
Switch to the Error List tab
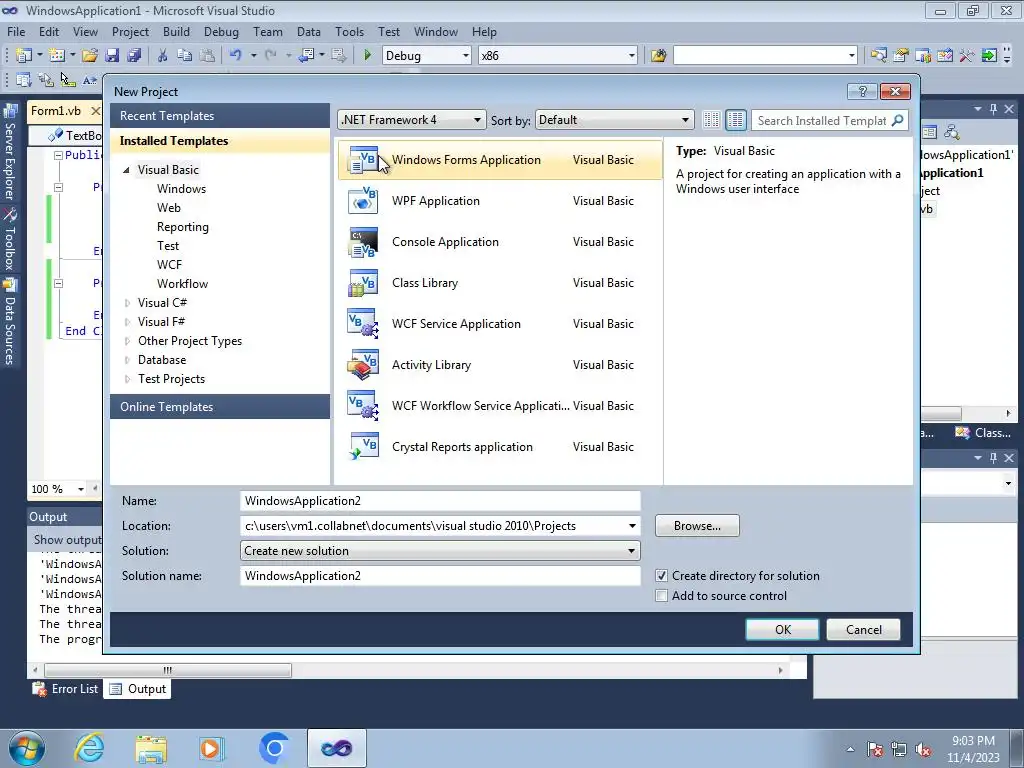(x=66, y=689)
